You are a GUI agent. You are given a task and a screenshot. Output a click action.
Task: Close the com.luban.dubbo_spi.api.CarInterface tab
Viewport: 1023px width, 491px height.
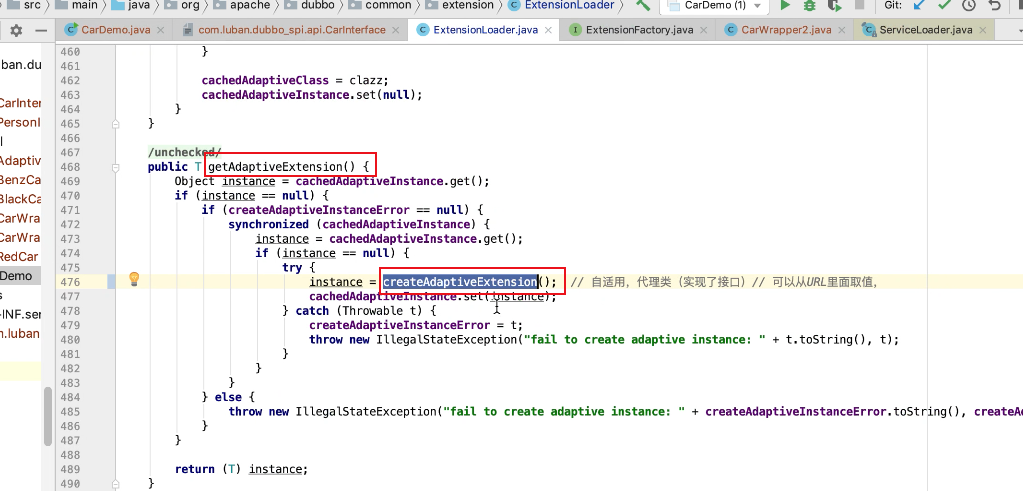click(x=396, y=30)
